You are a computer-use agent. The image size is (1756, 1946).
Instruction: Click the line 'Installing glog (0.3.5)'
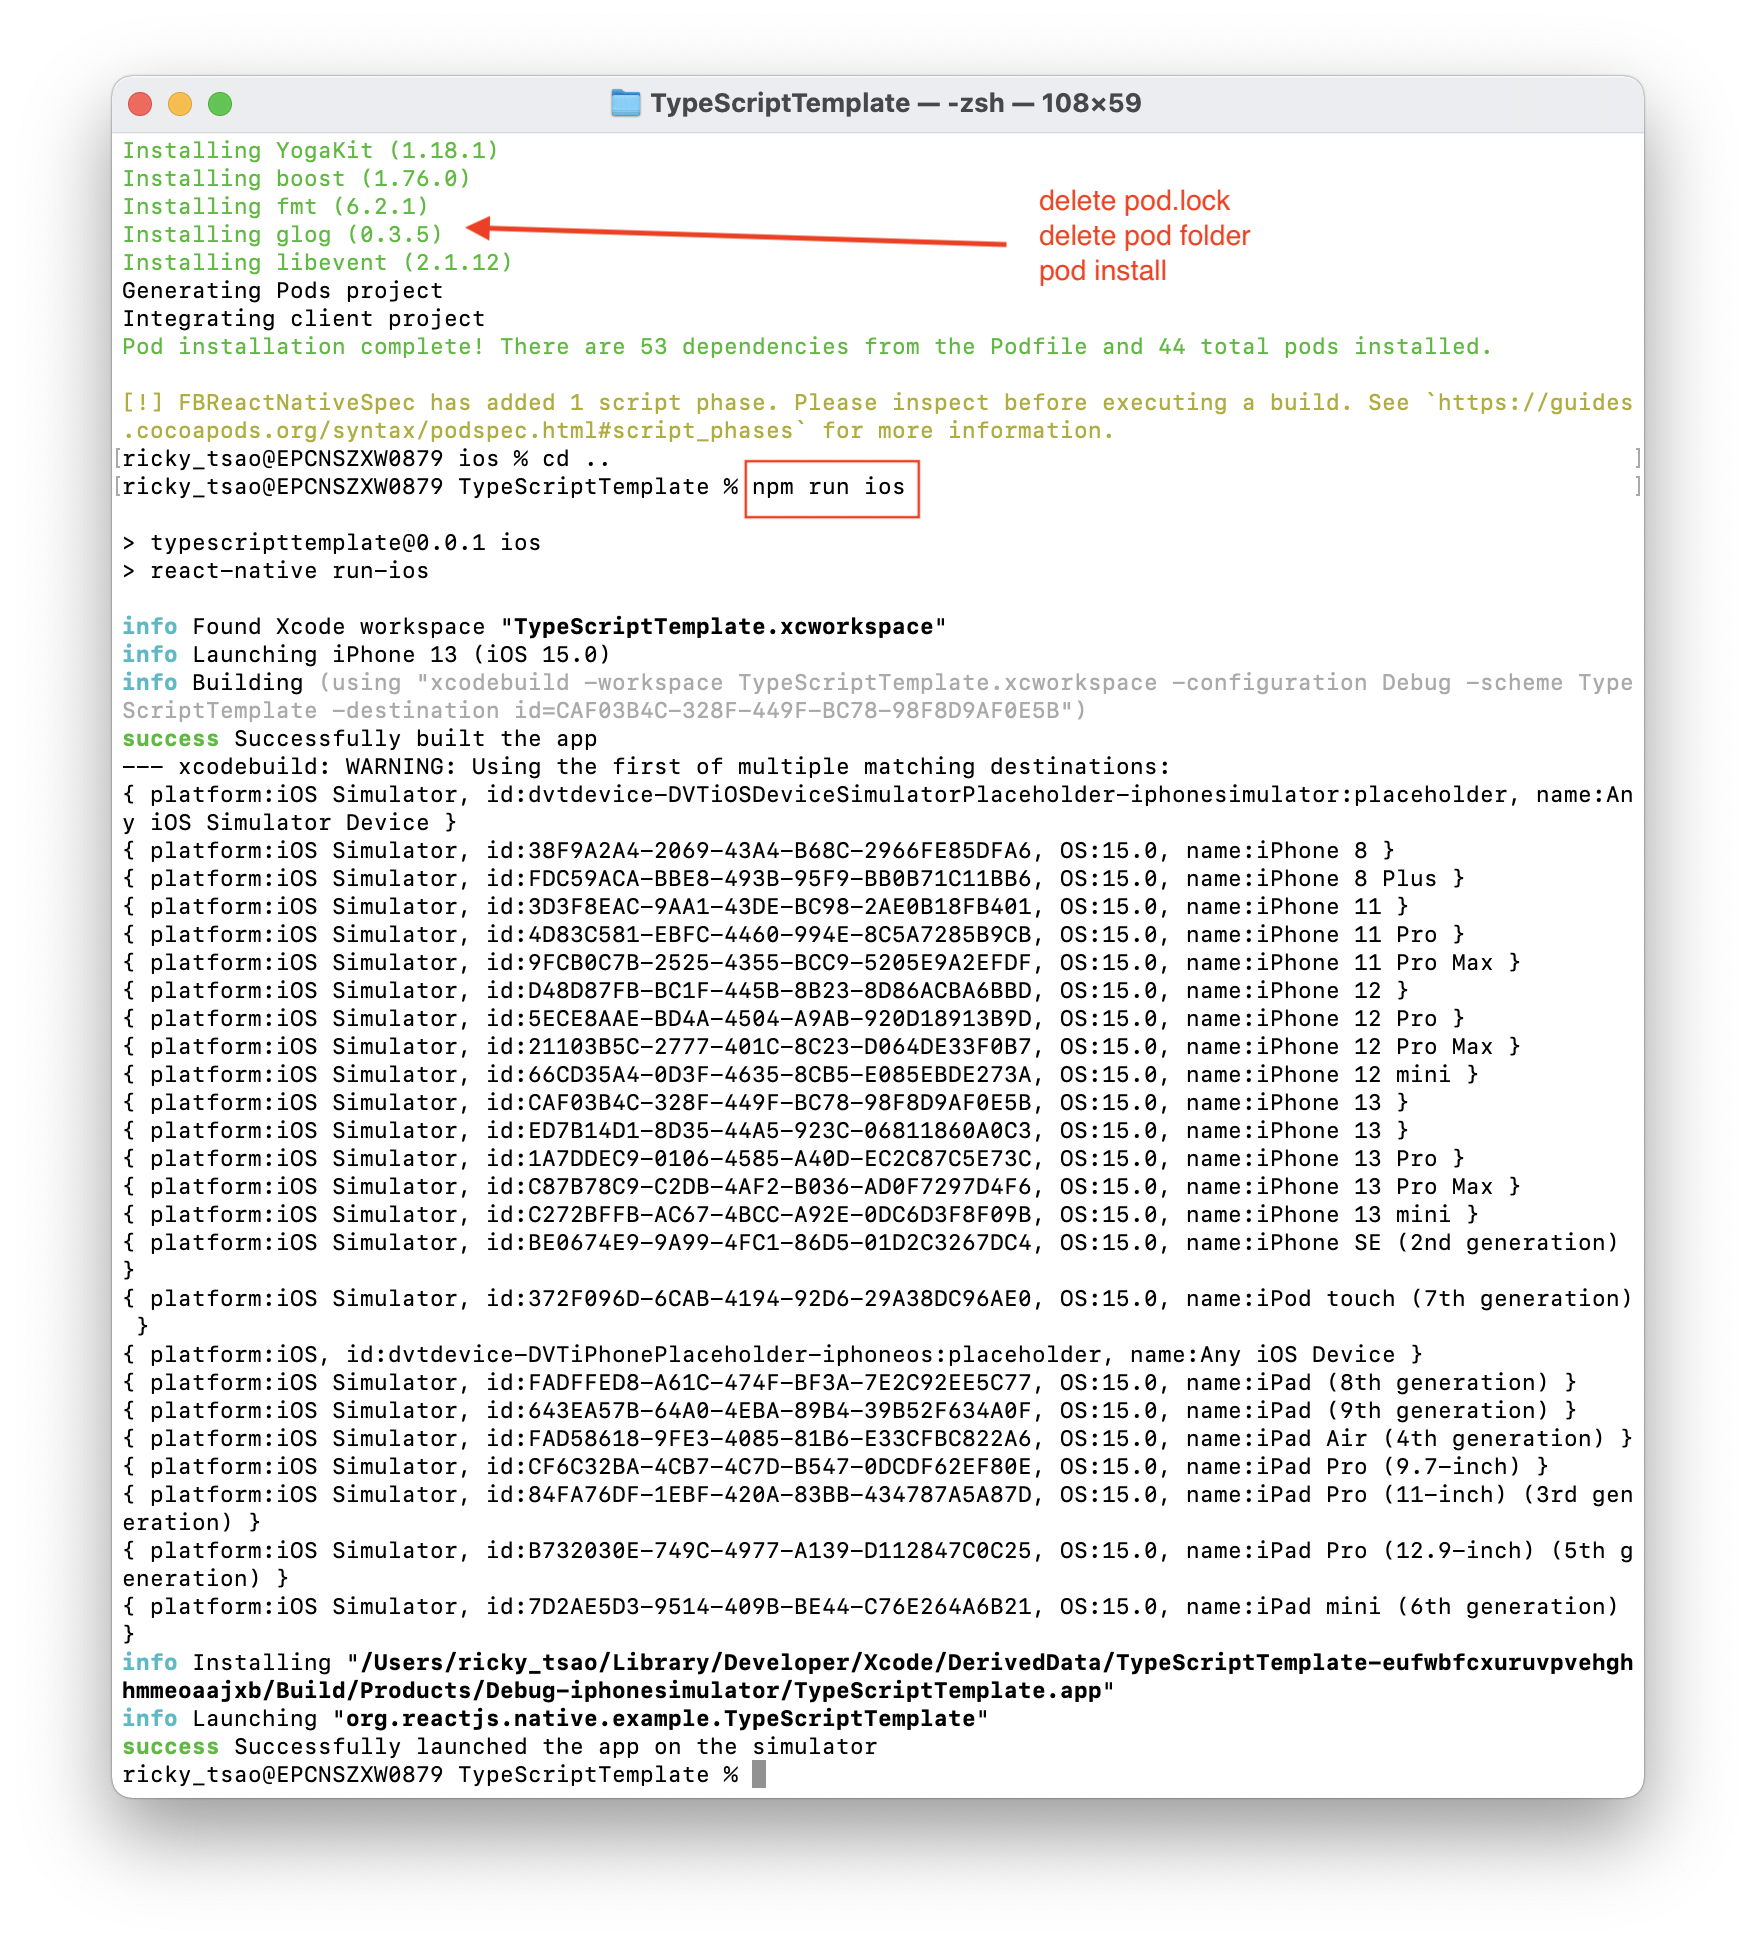tap(282, 234)
